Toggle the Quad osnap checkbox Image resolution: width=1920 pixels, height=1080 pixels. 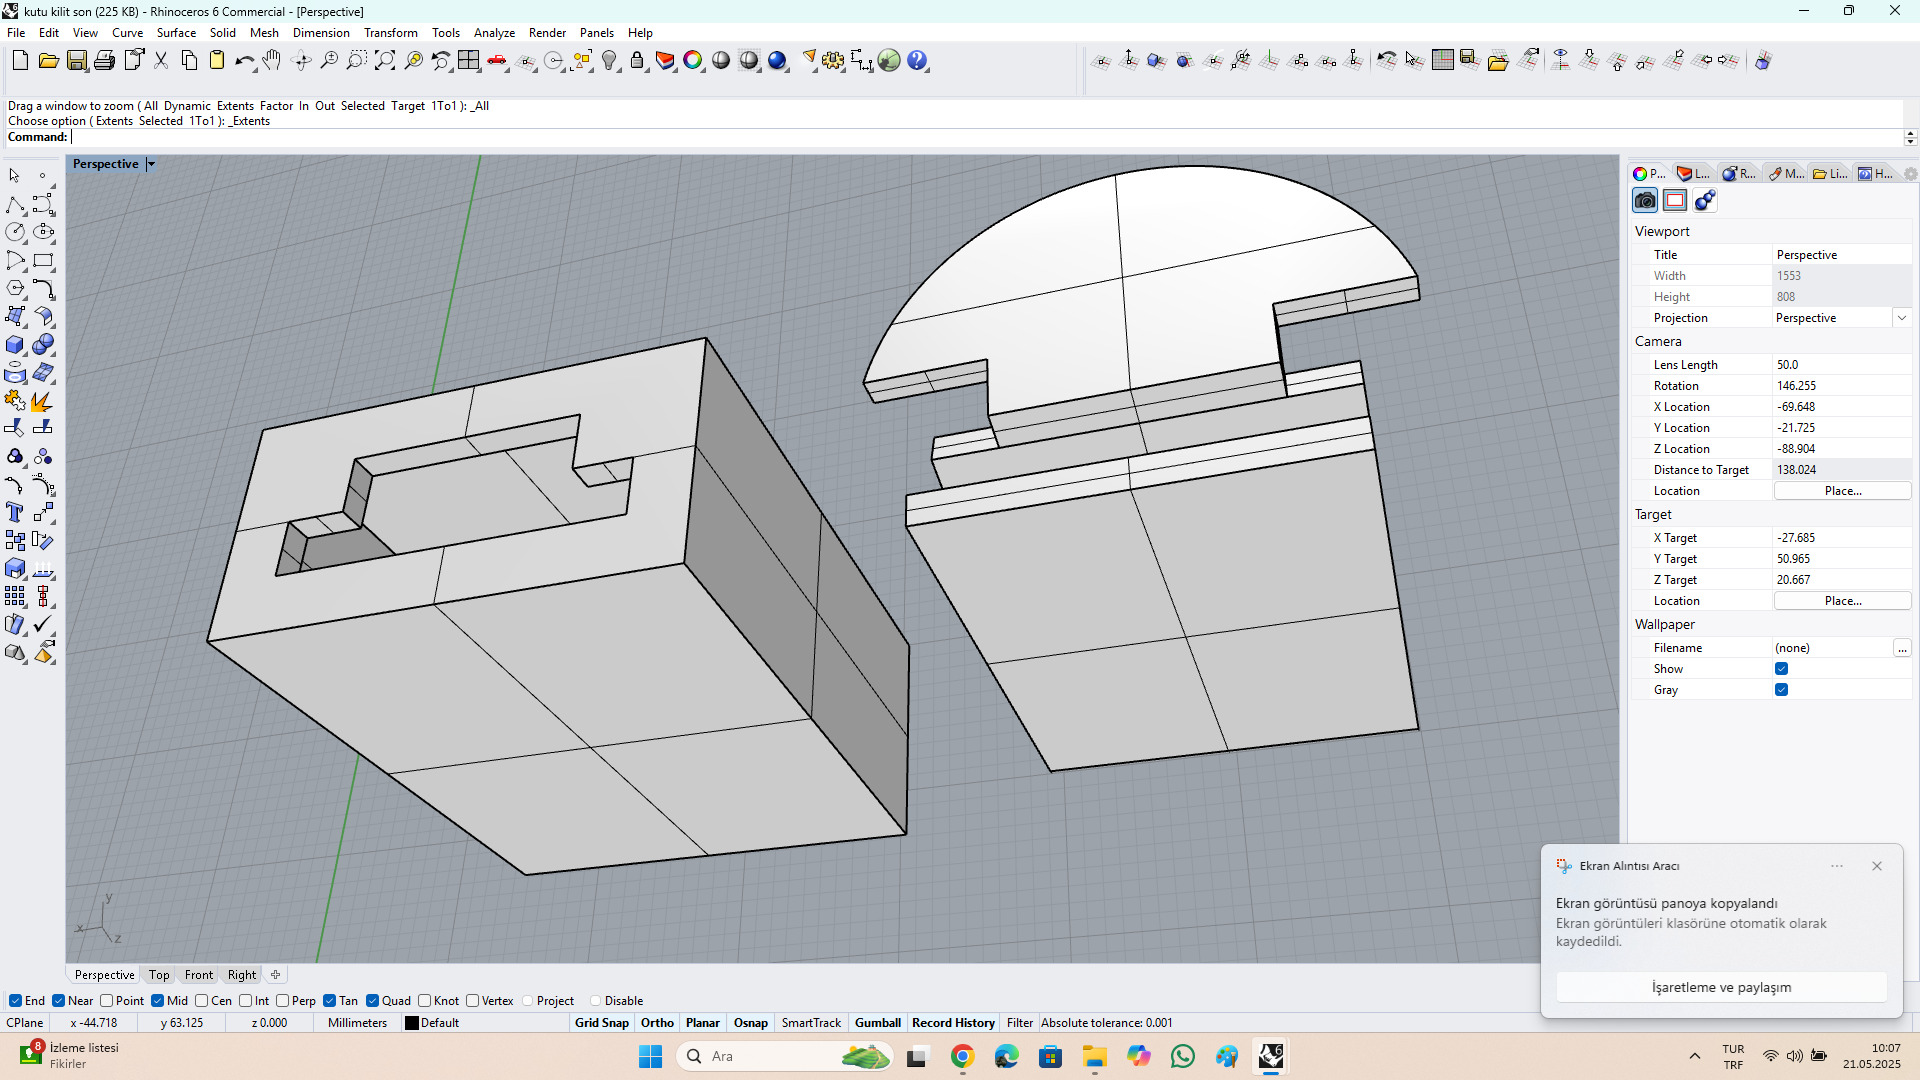pos(373,1001)
